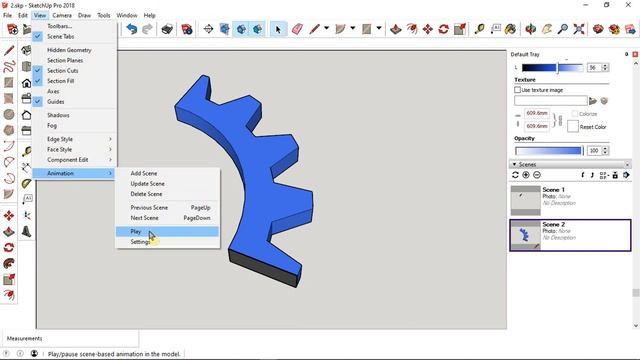Expand the Component Edit submenu
This screenshot has width=640, height=360.
click(73, 160)
